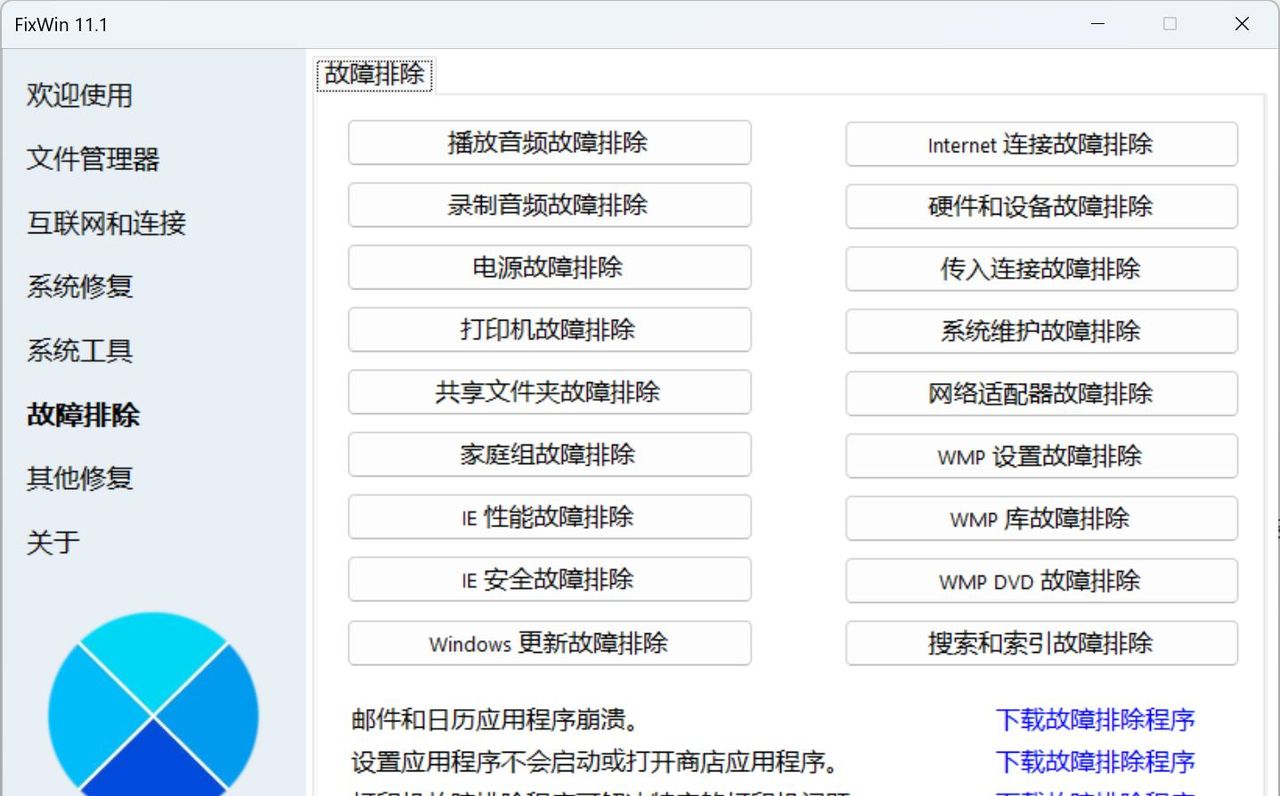Open the 关于 page

(x=51, y=542)
